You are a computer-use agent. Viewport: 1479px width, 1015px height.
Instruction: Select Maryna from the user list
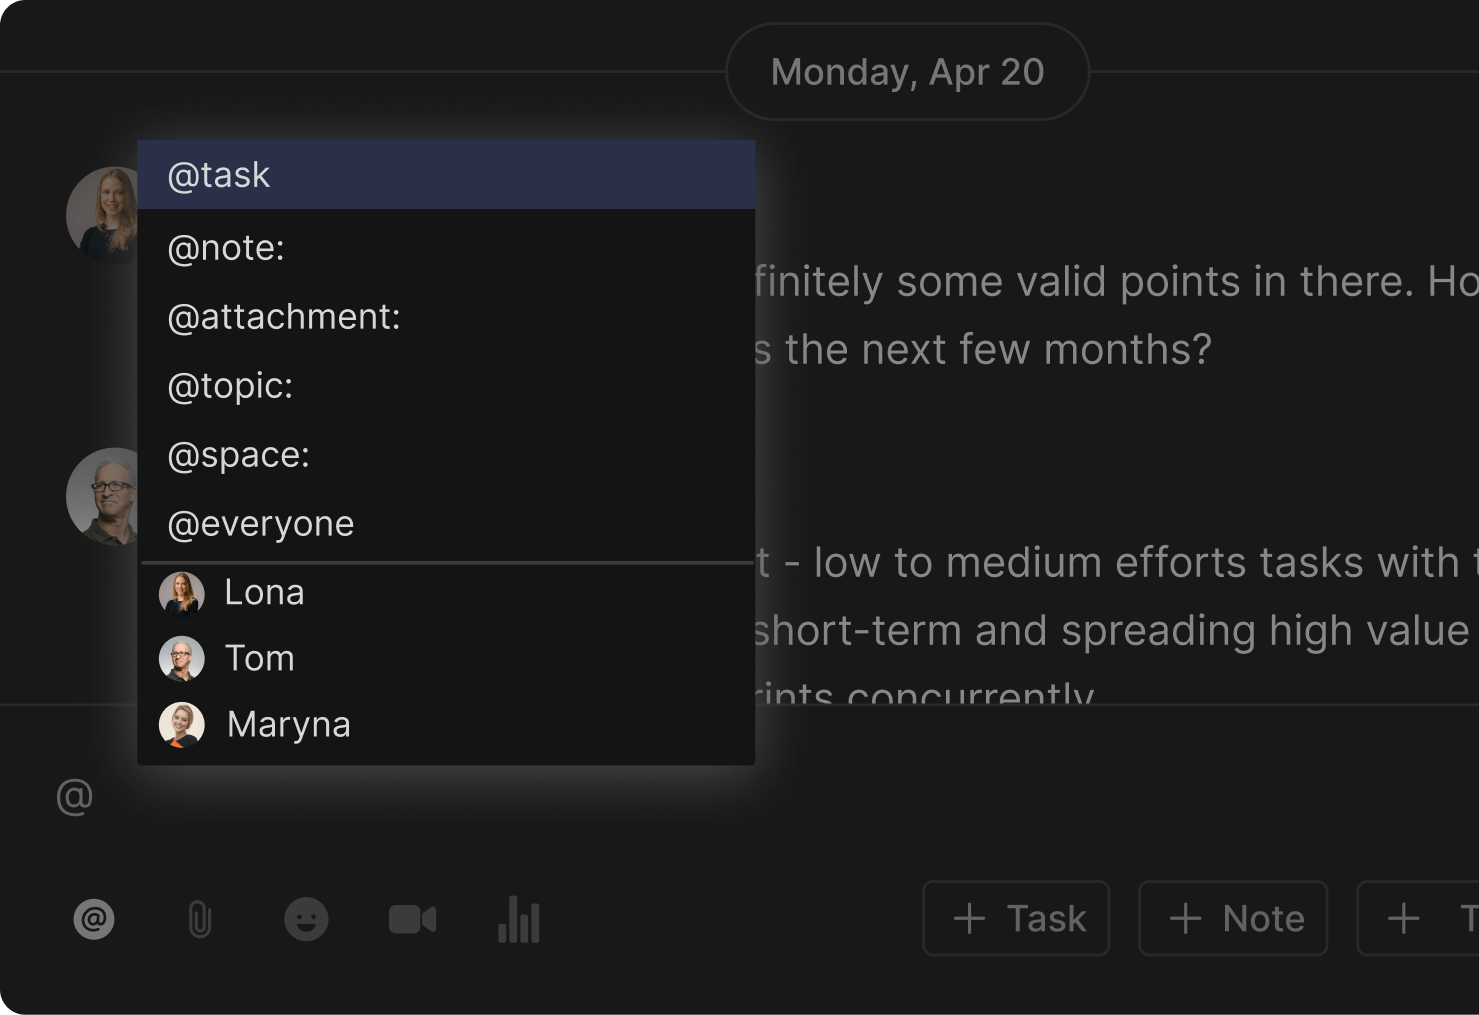tap(288, 724)
